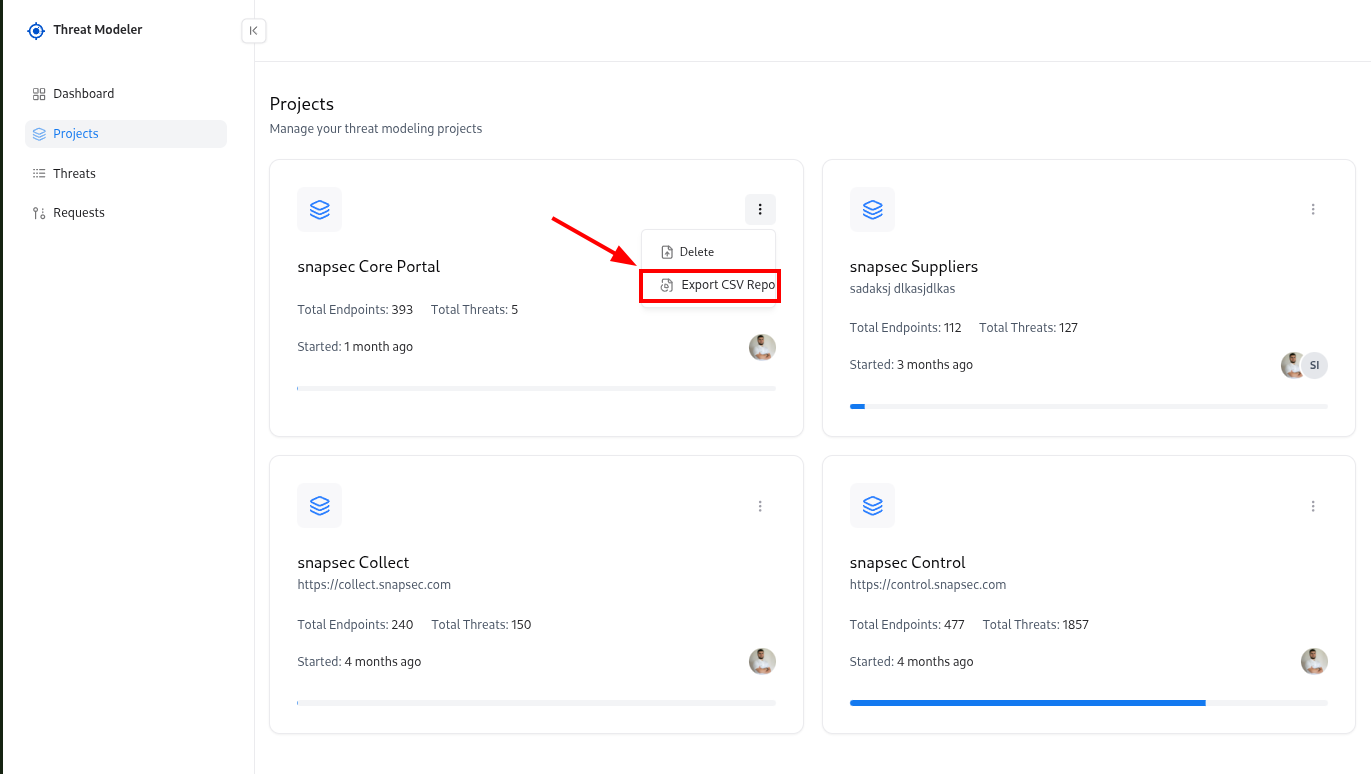Screen dimensions: 1371x774
Task: Click the https://collect.snapsec.com URL text
Action: 374,585
